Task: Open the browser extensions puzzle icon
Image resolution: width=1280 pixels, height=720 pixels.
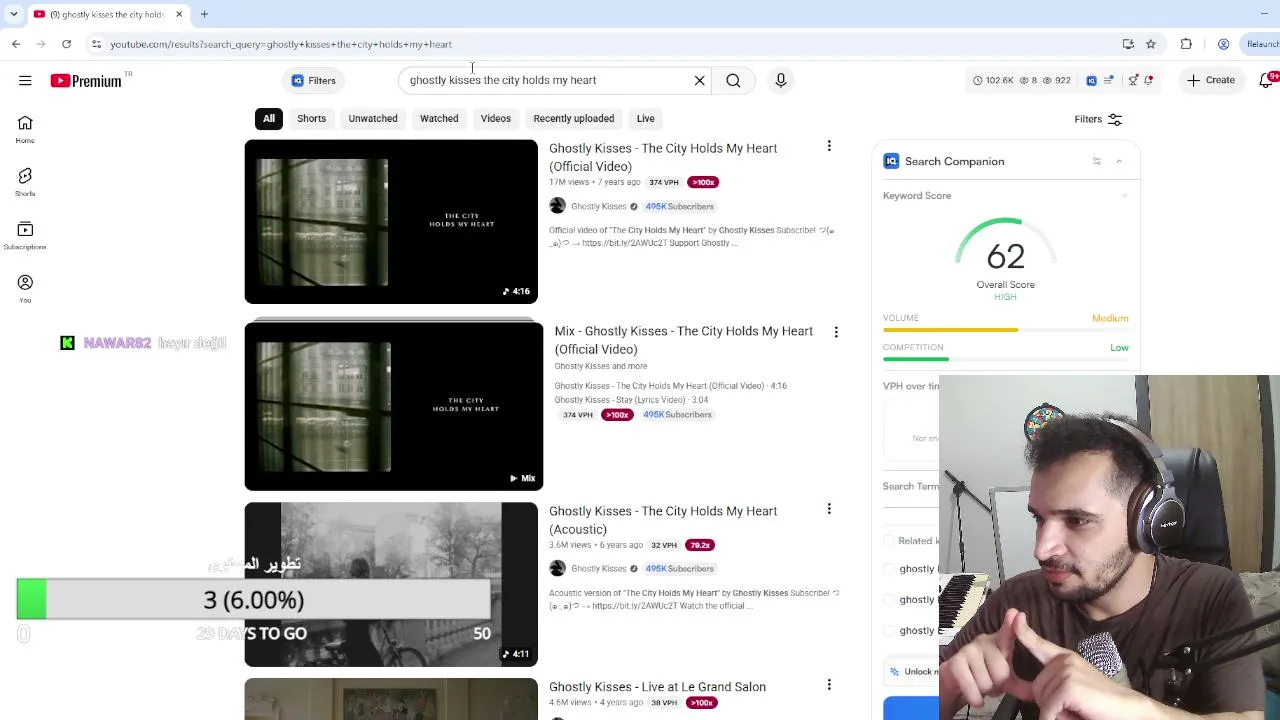Action: [1186, 44]
